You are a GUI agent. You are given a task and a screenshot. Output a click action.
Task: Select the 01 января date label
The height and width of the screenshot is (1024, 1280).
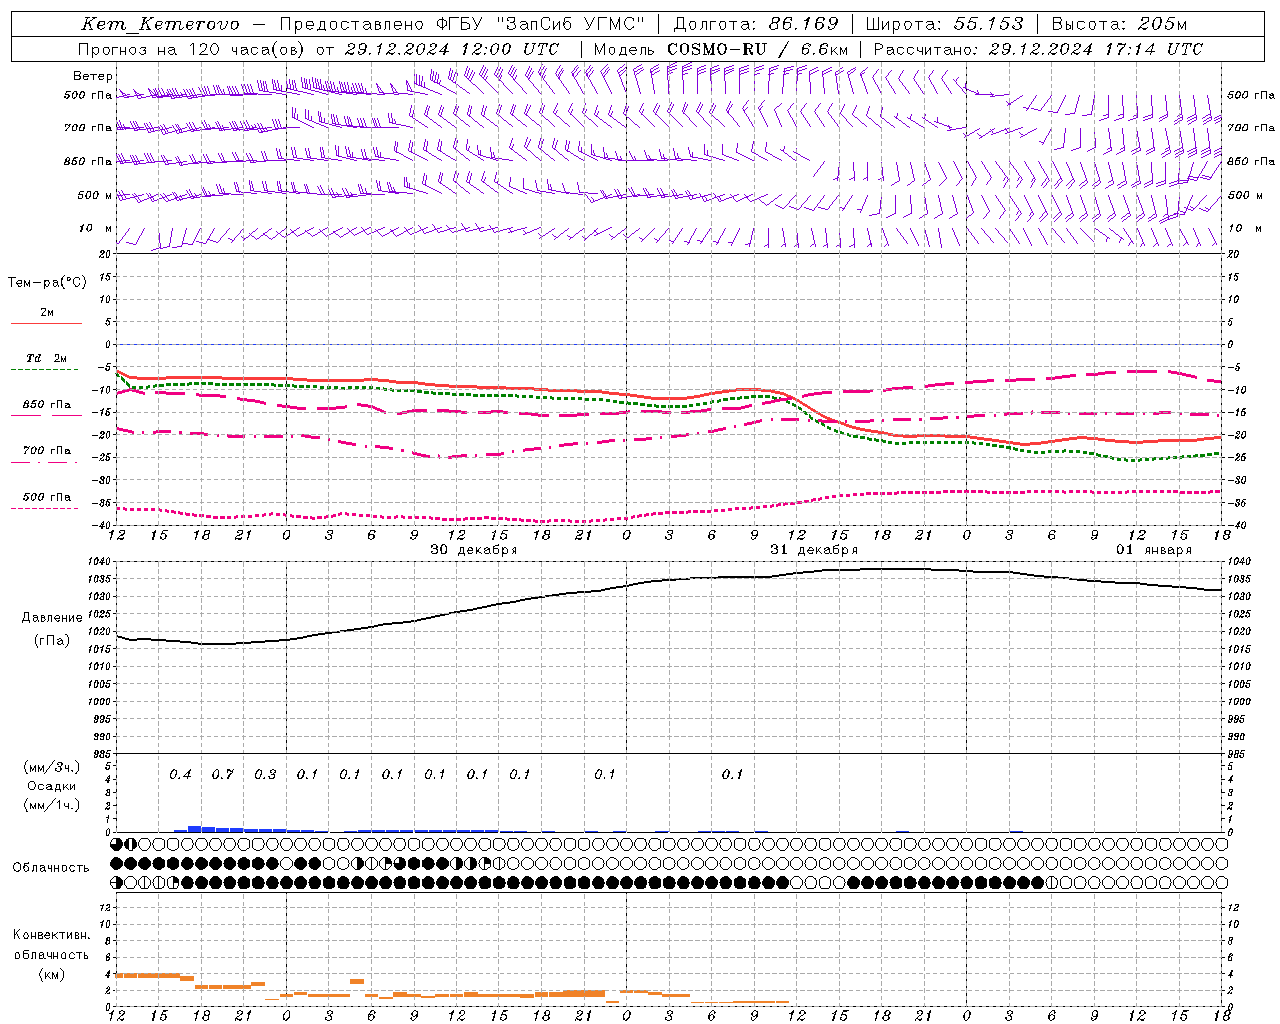pyautogui.click(x=1154, y=550)
